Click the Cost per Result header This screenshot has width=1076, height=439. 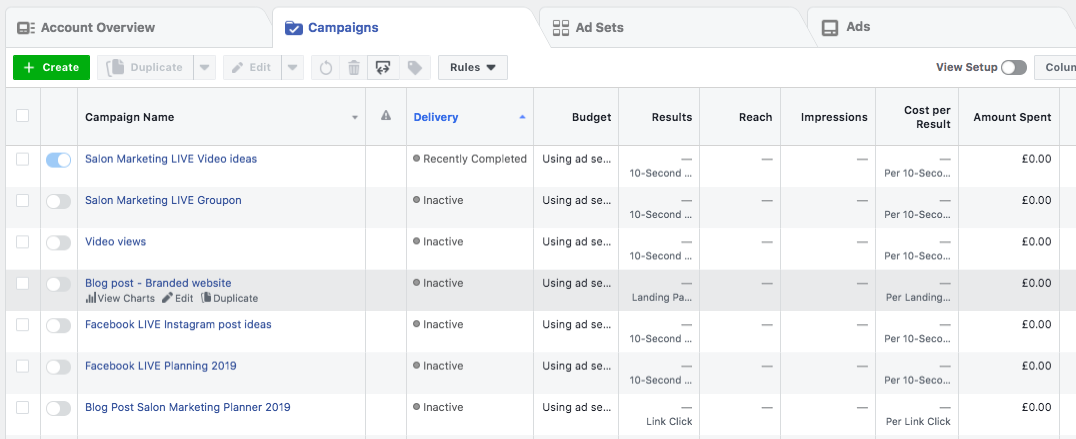tap(927, 117)
